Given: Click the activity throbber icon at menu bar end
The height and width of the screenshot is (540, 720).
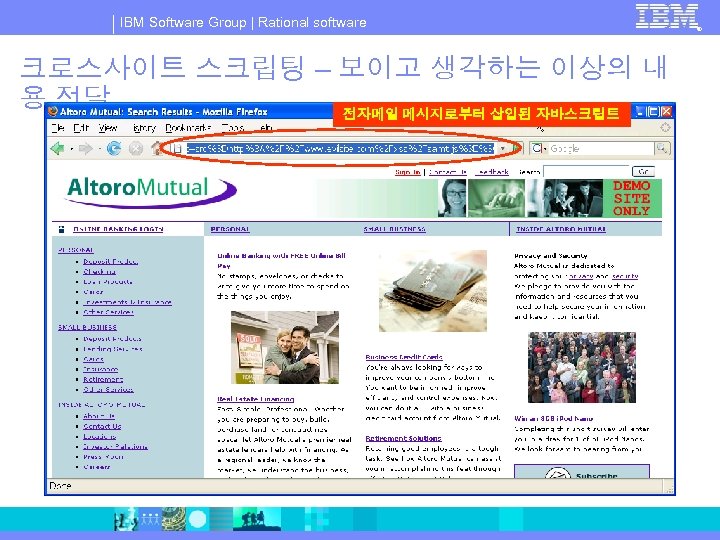Looking at the screenshot, I should [x=665, y=128].
